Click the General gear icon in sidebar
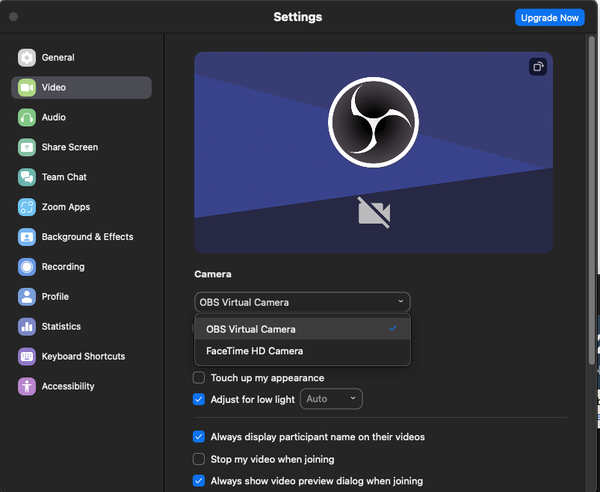The image size is (600, 492). [x=26, y=58]
